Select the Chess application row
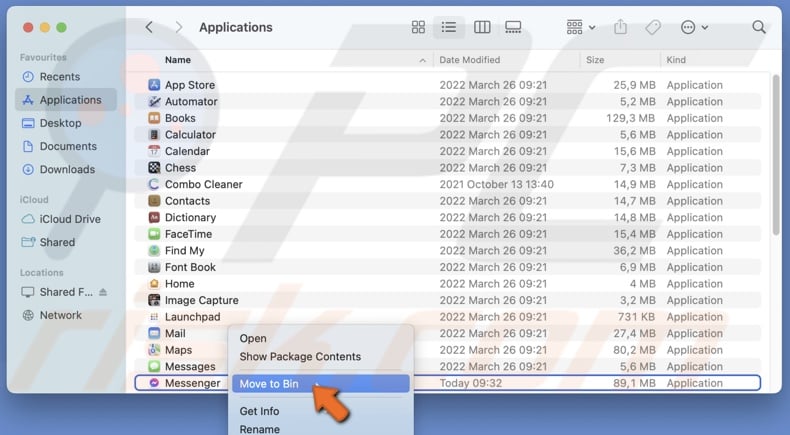This screenshot has width=790, height=435. coord(180,168)
